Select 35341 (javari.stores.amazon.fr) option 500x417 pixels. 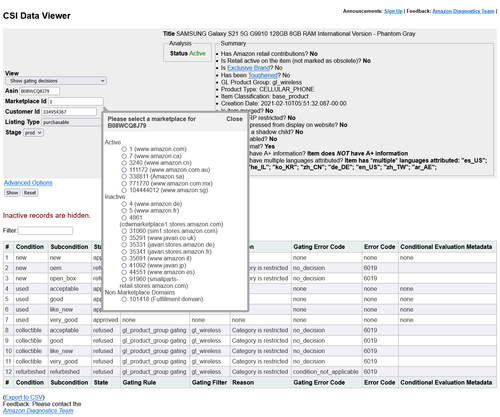124,252
